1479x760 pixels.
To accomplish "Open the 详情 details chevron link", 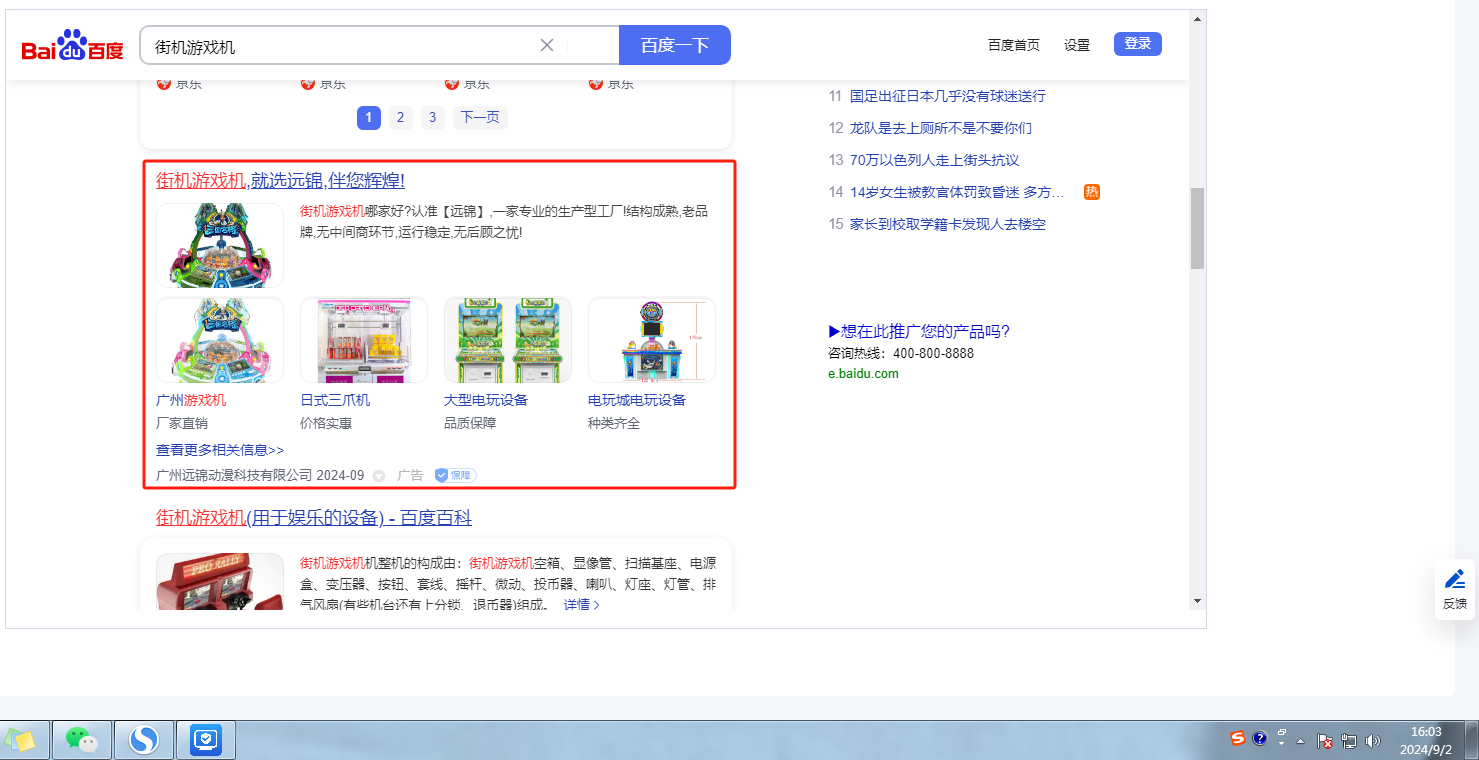I will point(581,605).
